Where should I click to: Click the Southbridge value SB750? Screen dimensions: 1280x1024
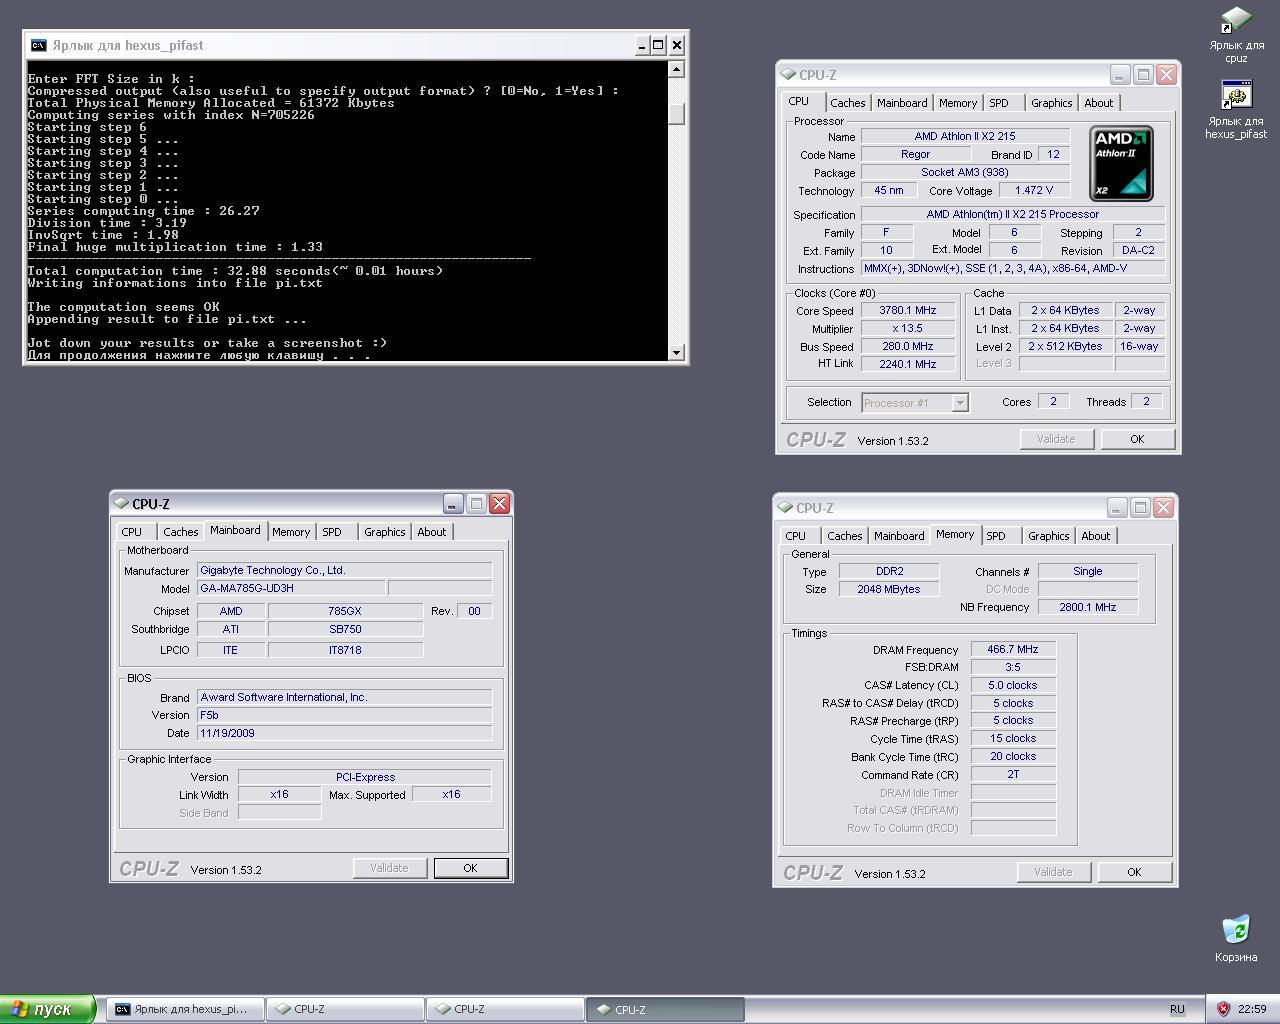(345, 629)
